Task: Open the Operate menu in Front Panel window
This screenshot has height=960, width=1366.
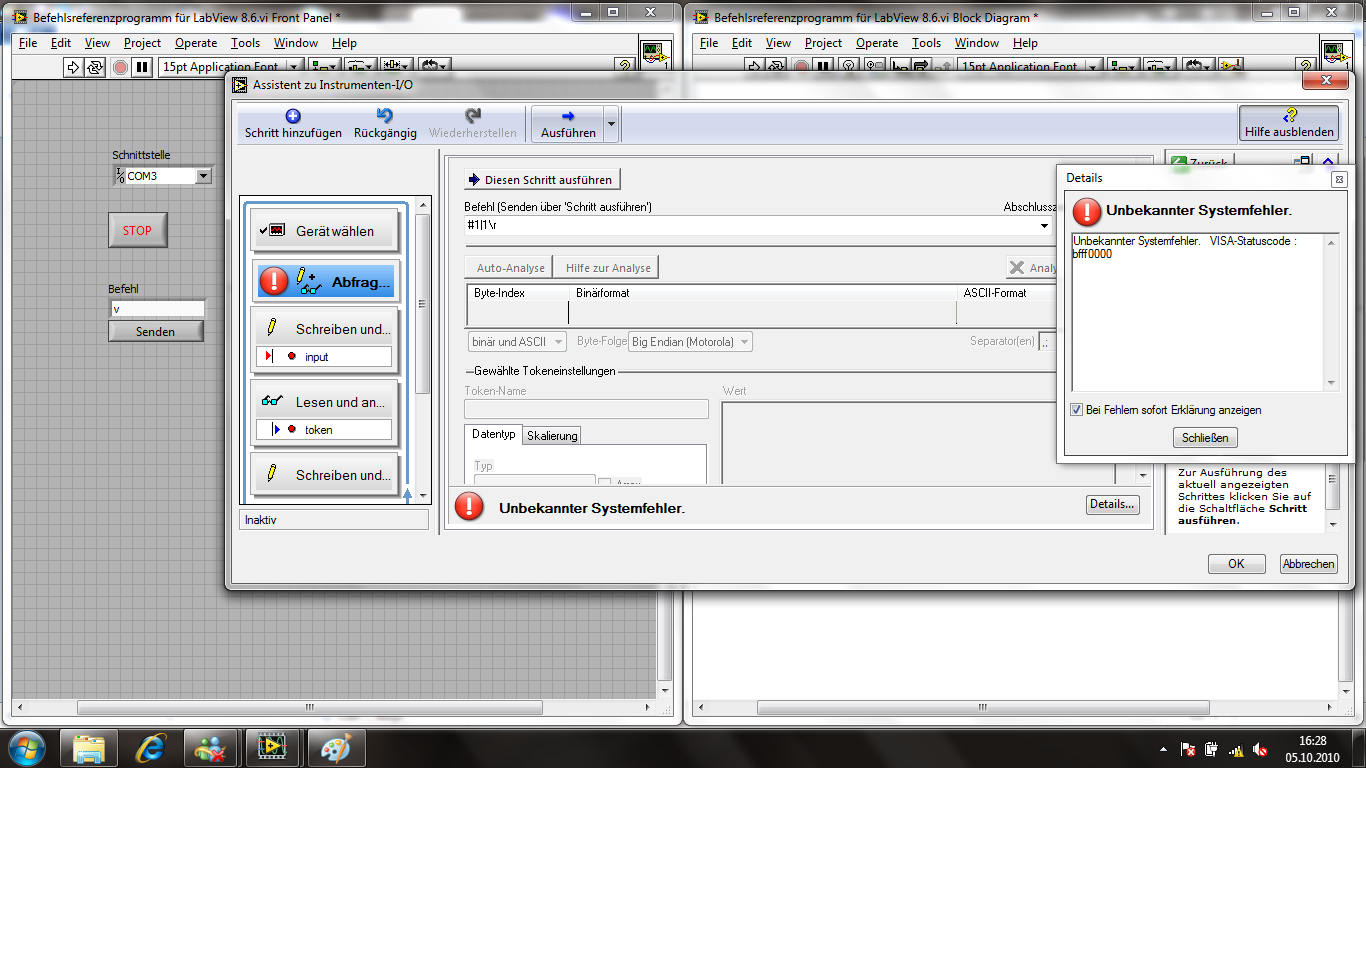Action: (x=196, y=43)
